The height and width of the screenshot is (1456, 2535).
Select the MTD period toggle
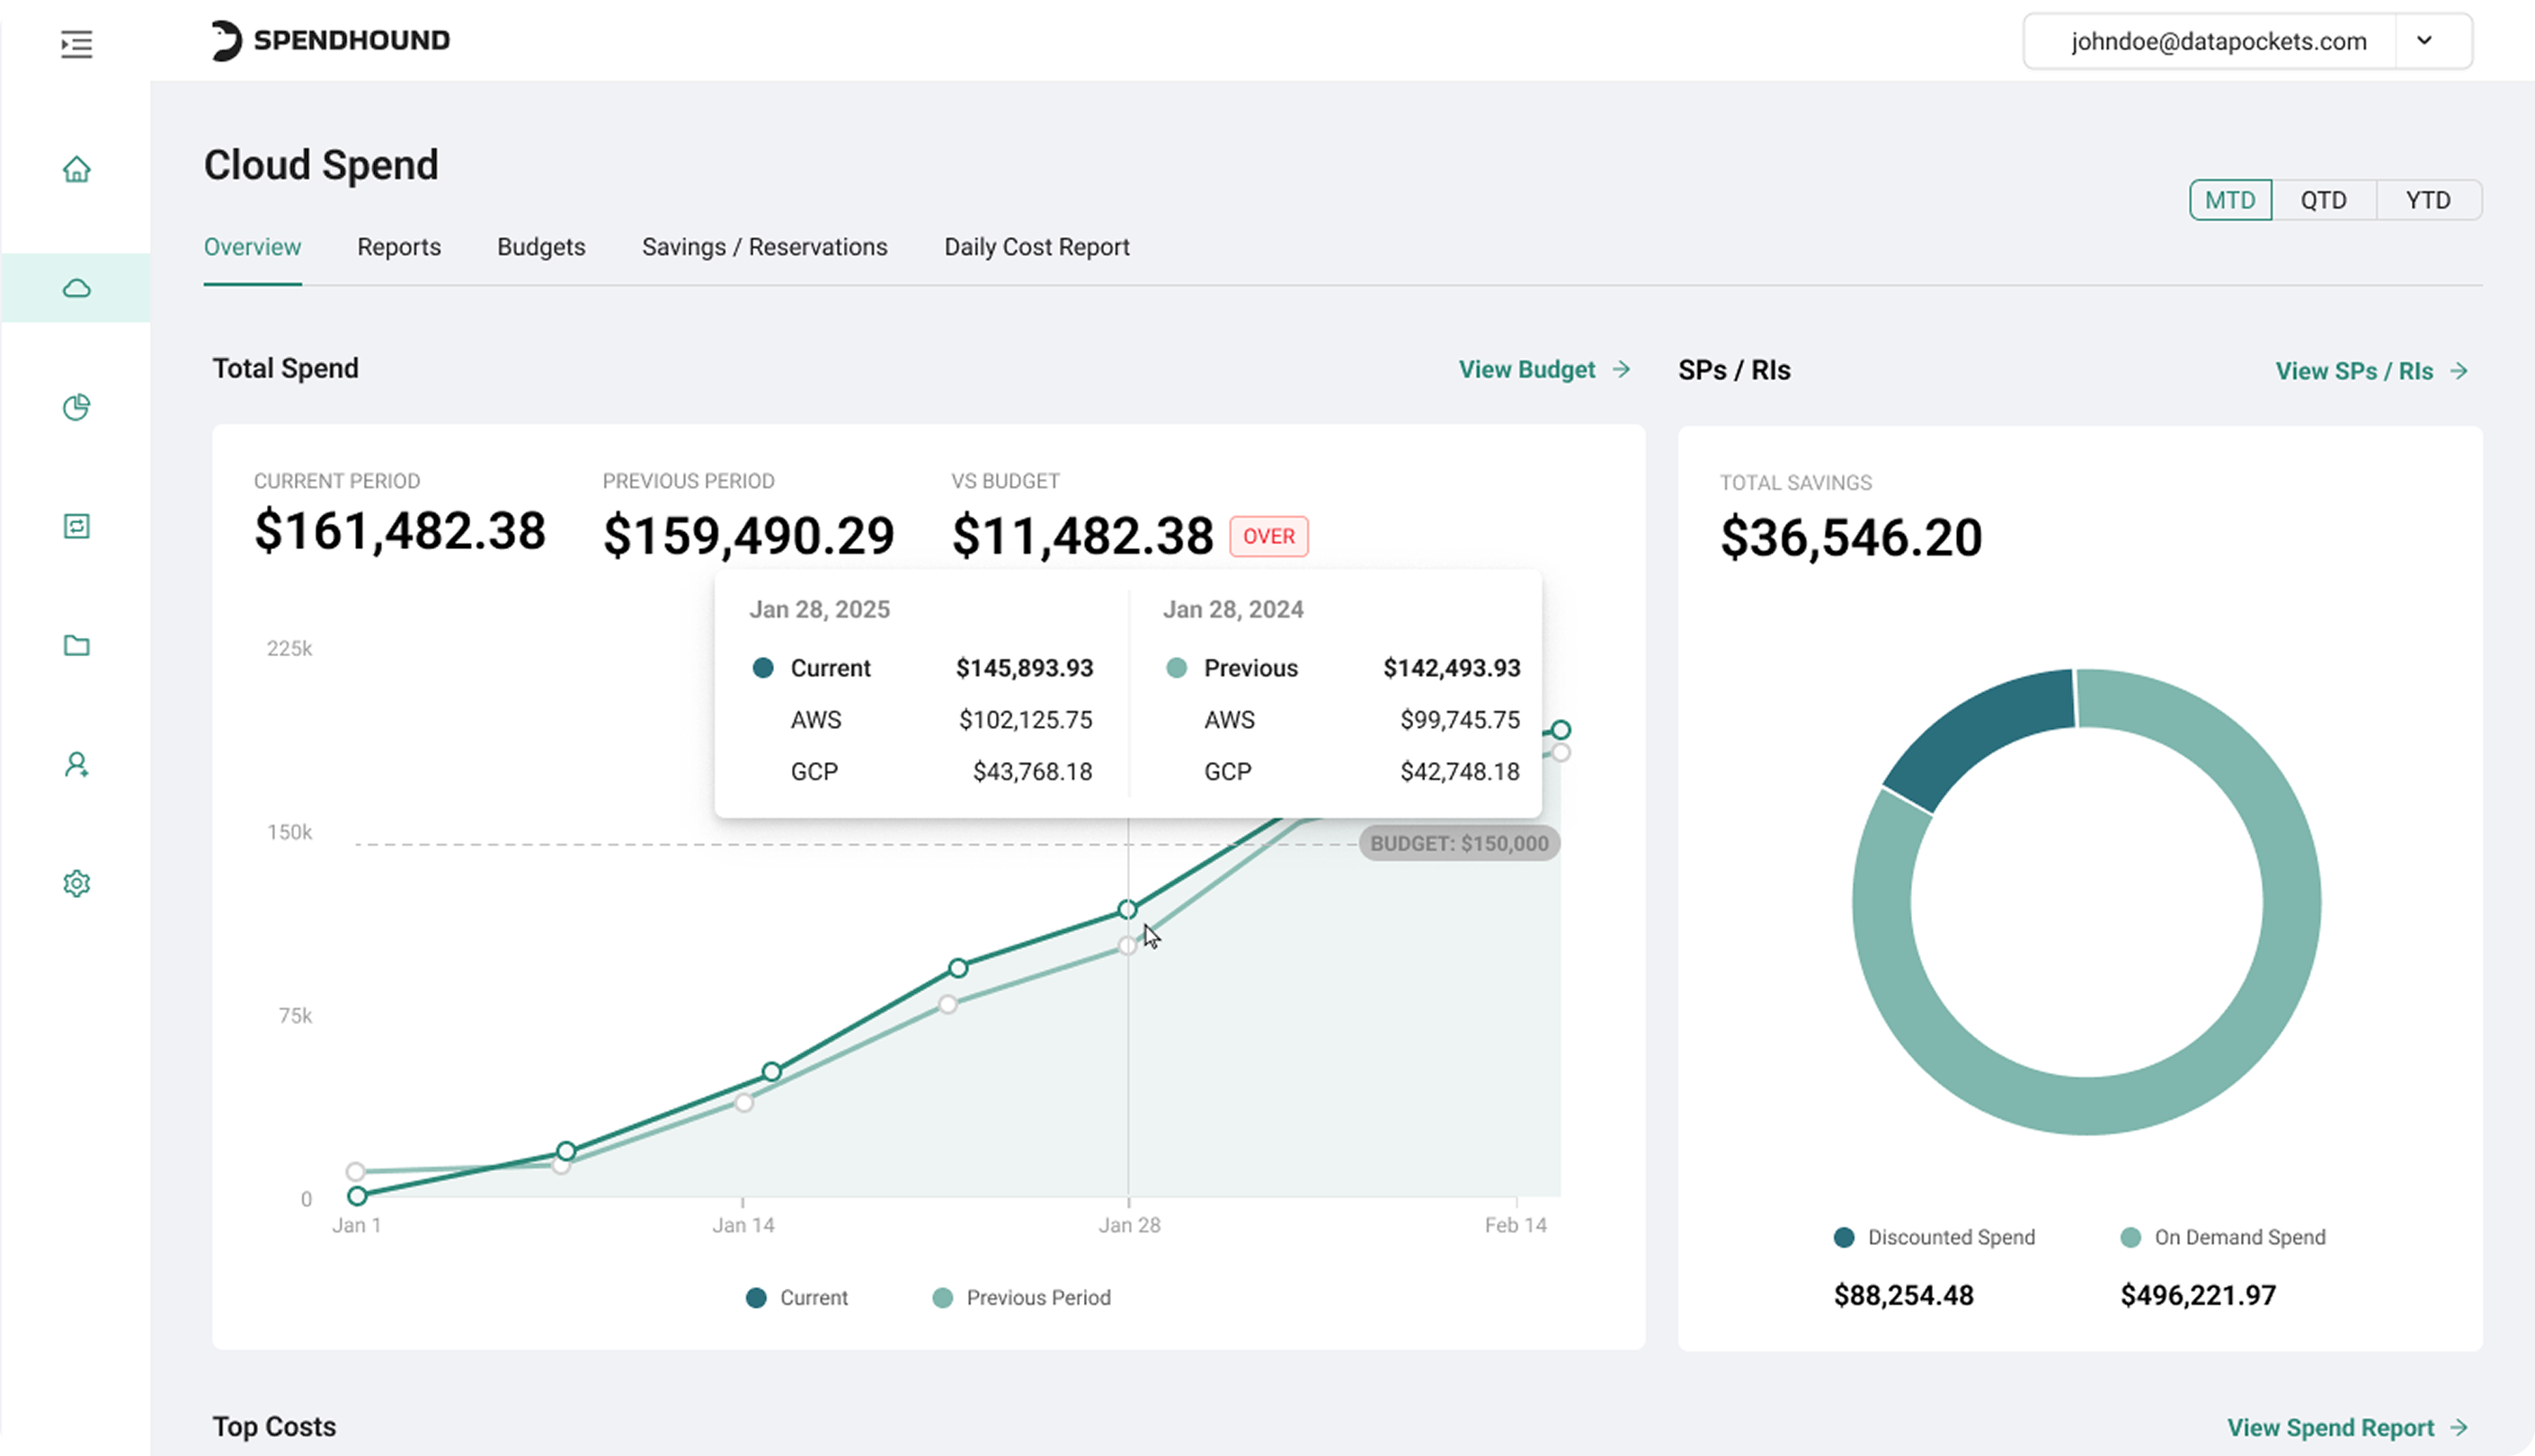point(2229,200)
